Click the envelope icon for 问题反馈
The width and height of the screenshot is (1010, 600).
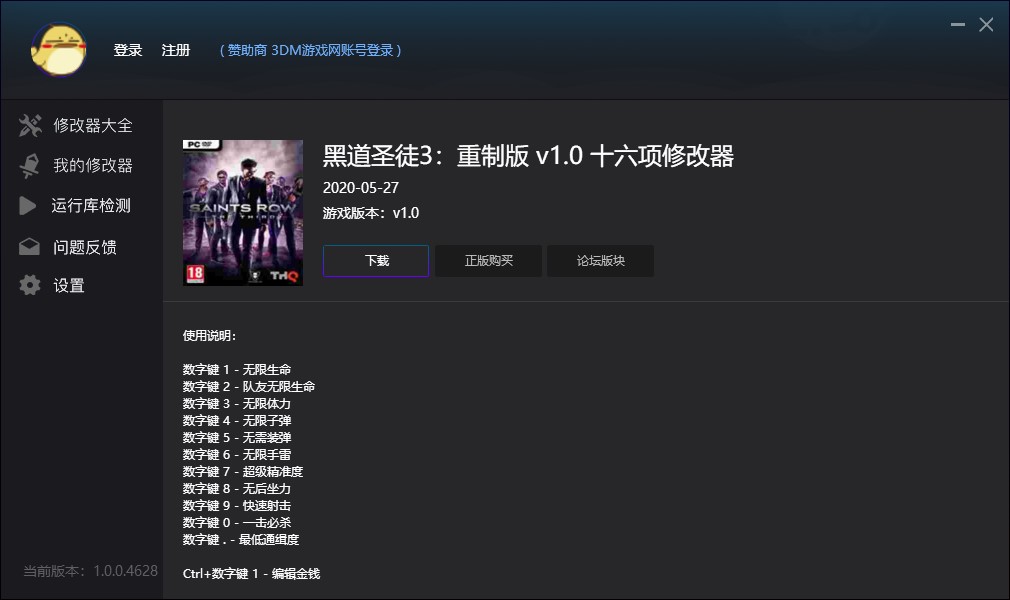pyautogui.click(x=29, y=247)
